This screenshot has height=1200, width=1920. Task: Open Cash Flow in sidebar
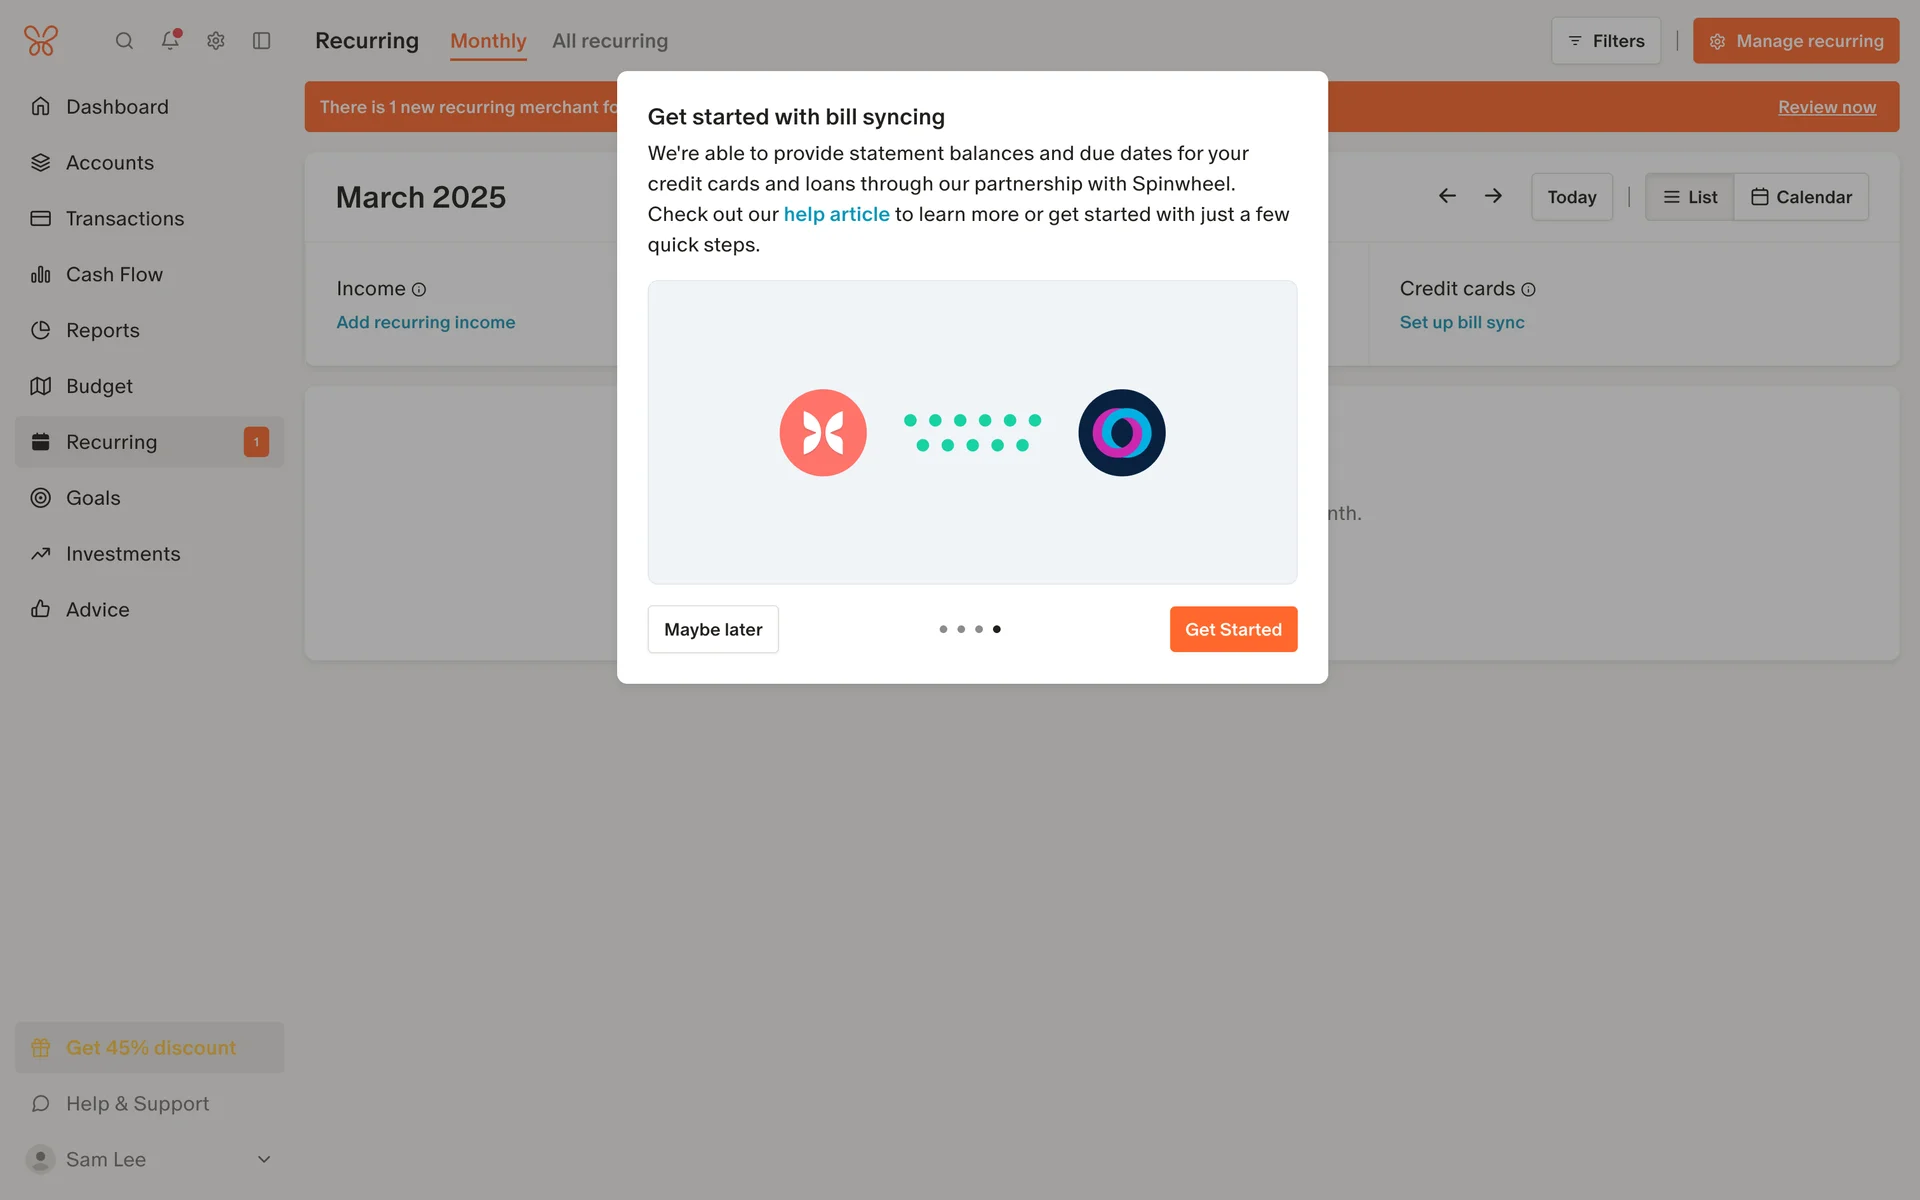coord(114,274)
